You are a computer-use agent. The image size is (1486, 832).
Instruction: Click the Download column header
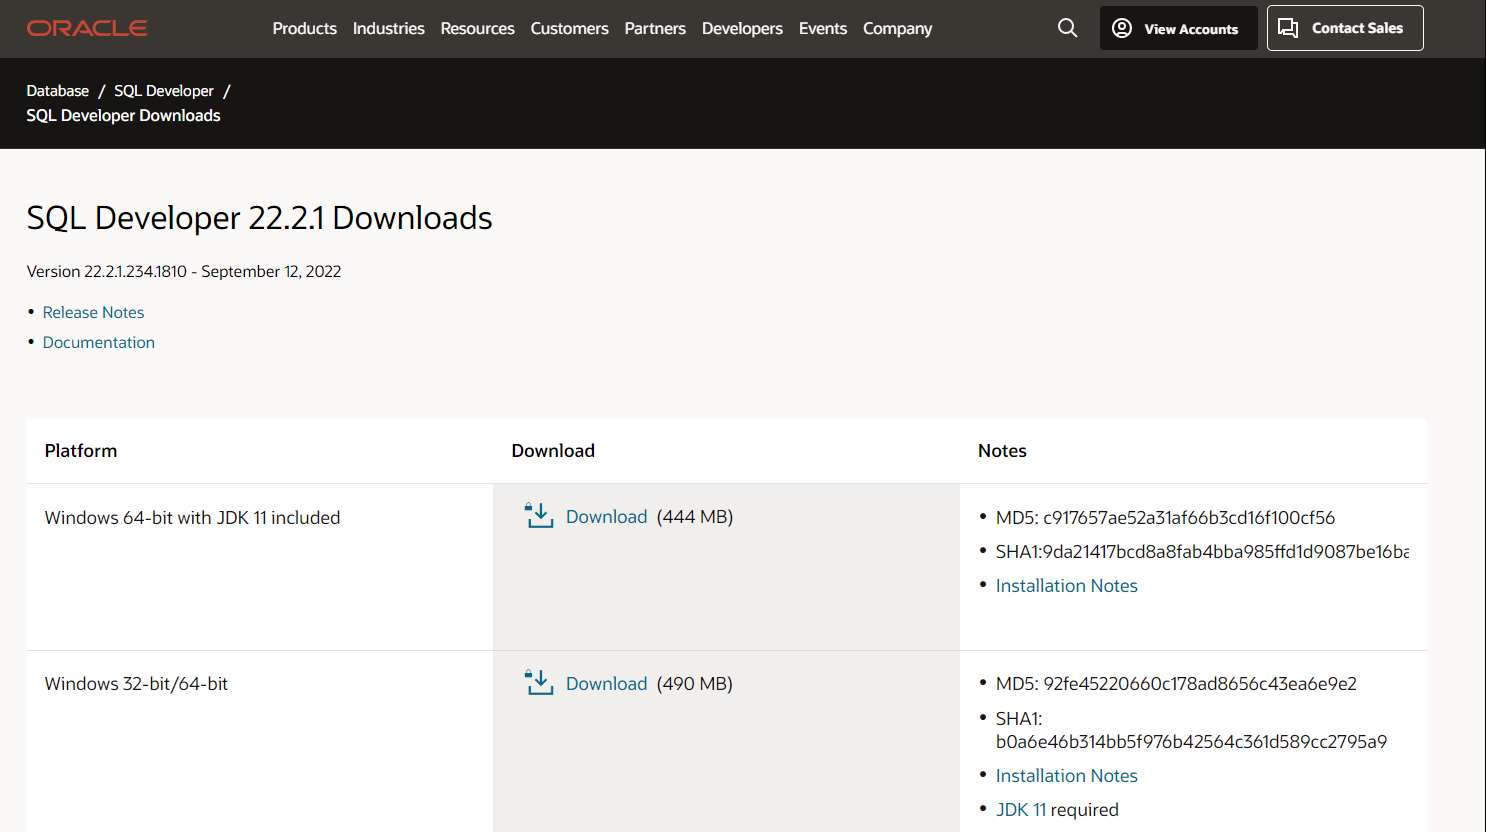pos(553,450)
